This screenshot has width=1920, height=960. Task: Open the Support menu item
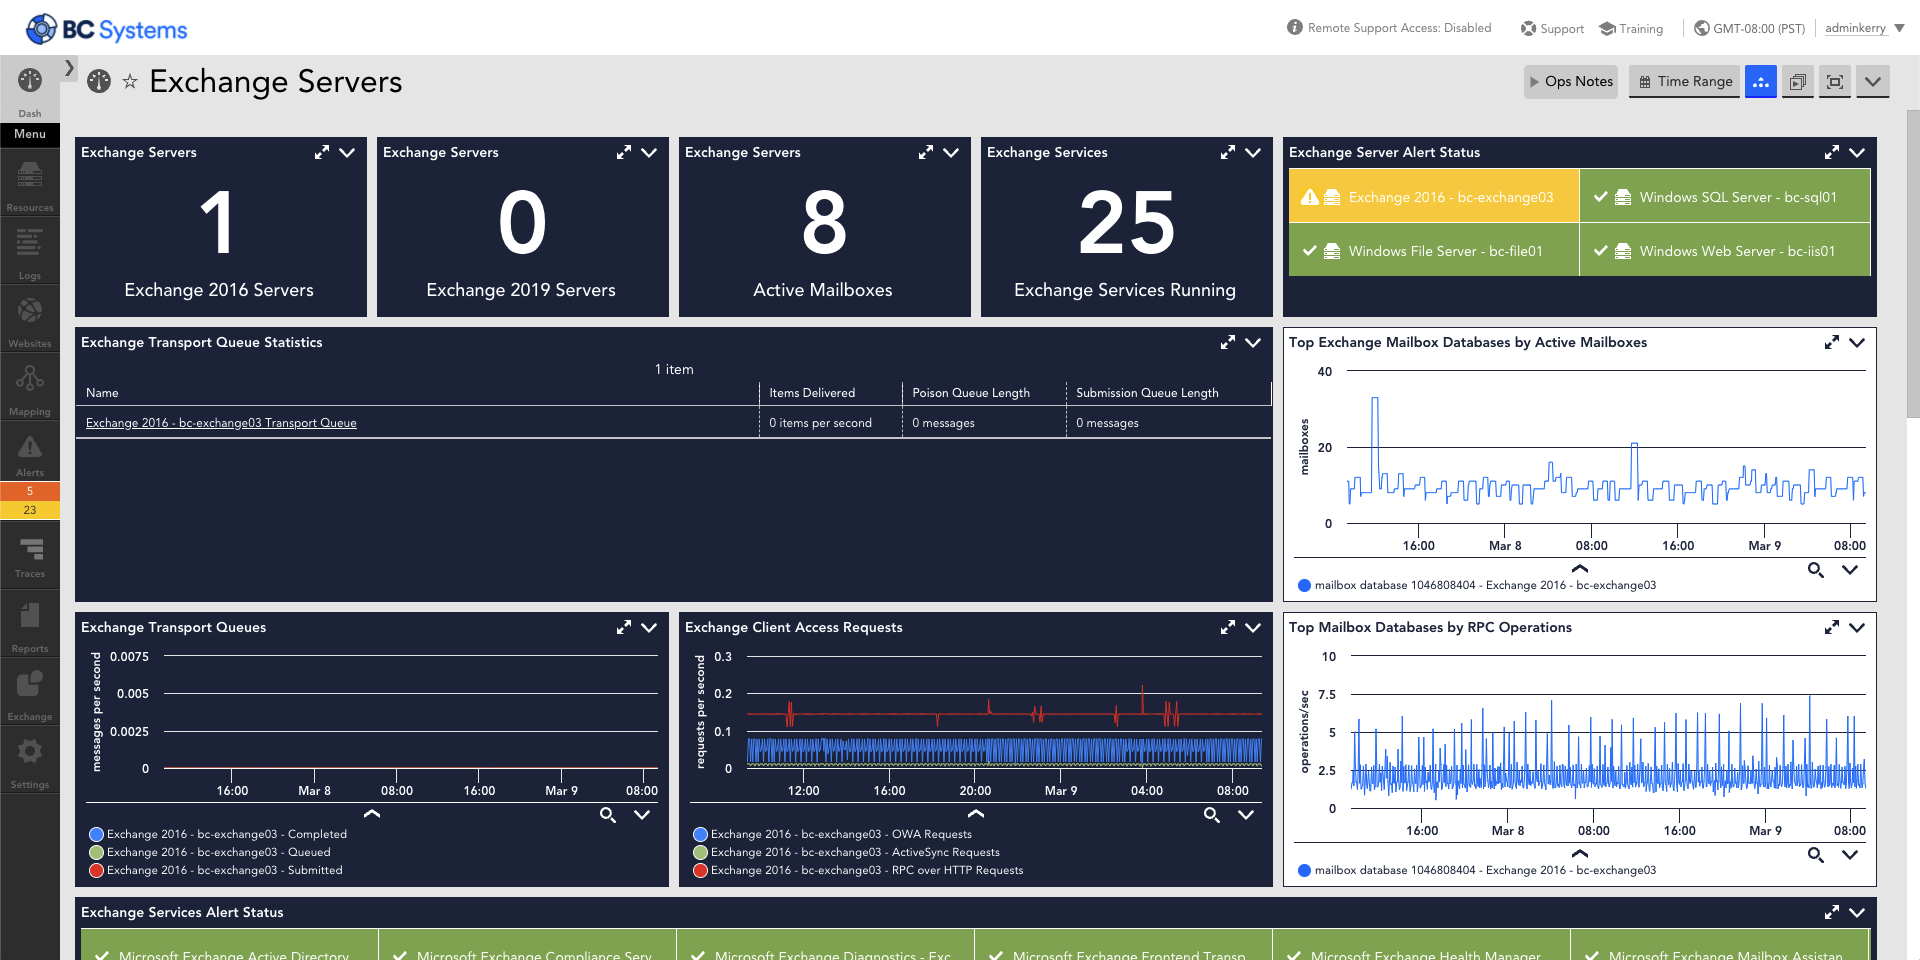[1552, 28]
